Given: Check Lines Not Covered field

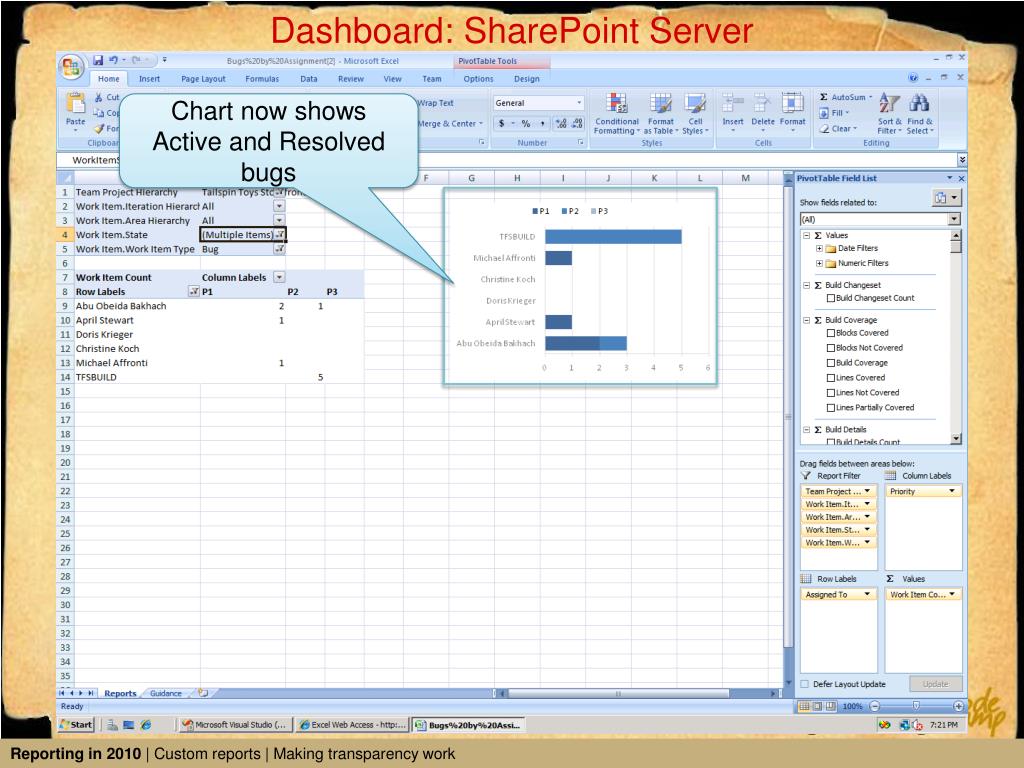Looking at the screenshot, I should click(831, 392).
